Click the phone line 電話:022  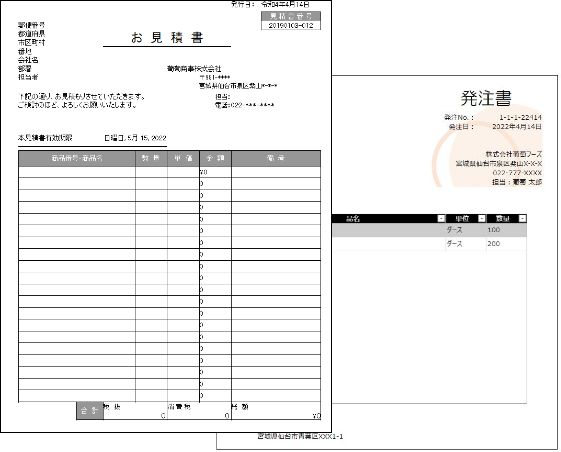point(244,105)
